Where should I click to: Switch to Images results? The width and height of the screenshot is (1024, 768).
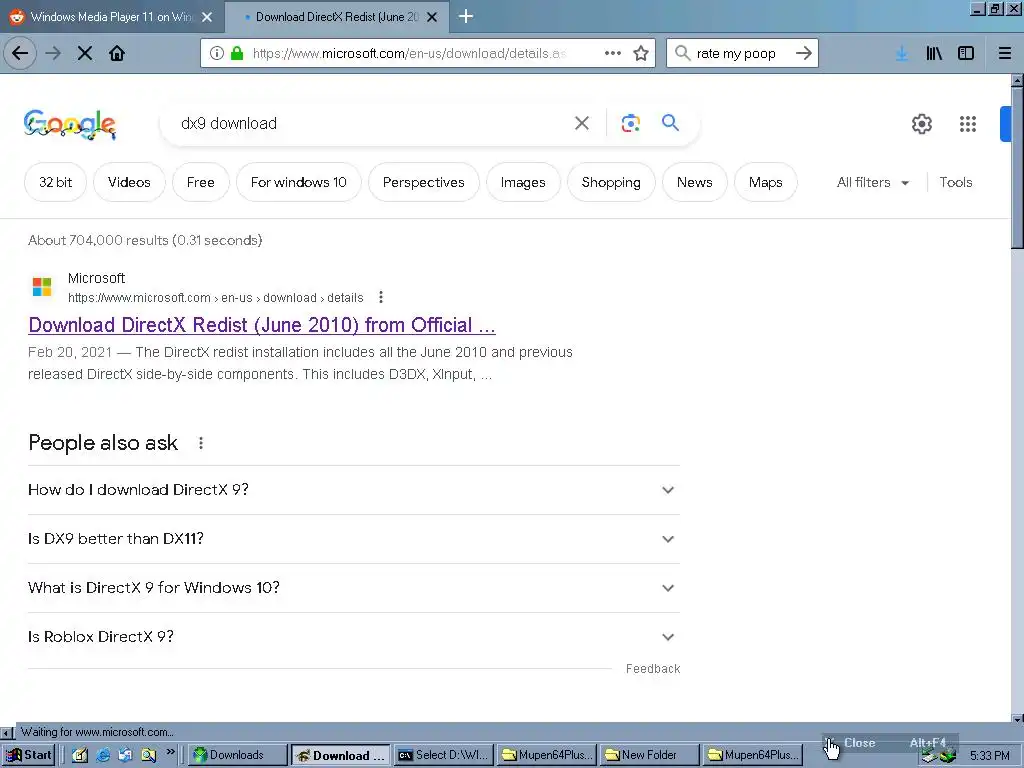(523, 182)
